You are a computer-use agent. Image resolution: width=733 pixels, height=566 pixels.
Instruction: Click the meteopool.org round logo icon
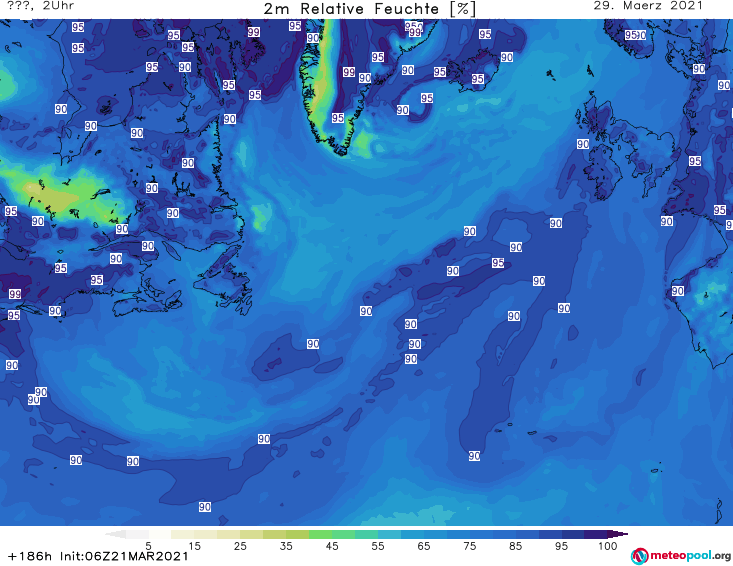[639, 556]
